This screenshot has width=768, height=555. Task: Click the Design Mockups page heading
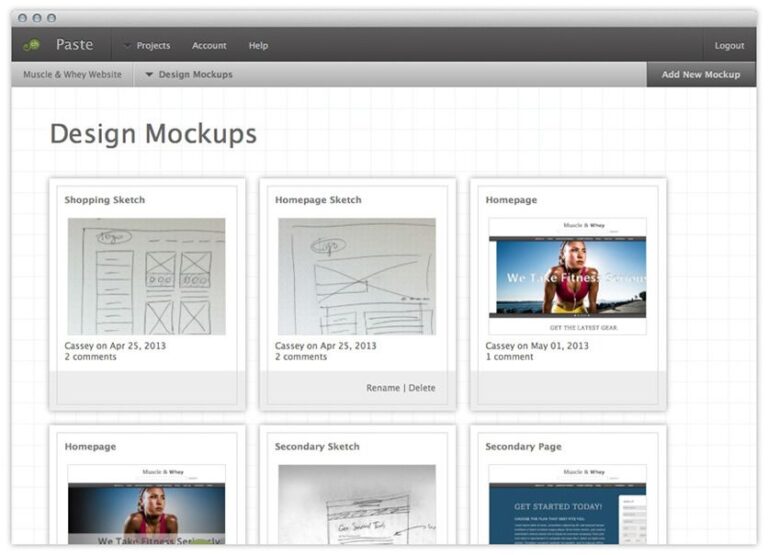coord(153,134)
